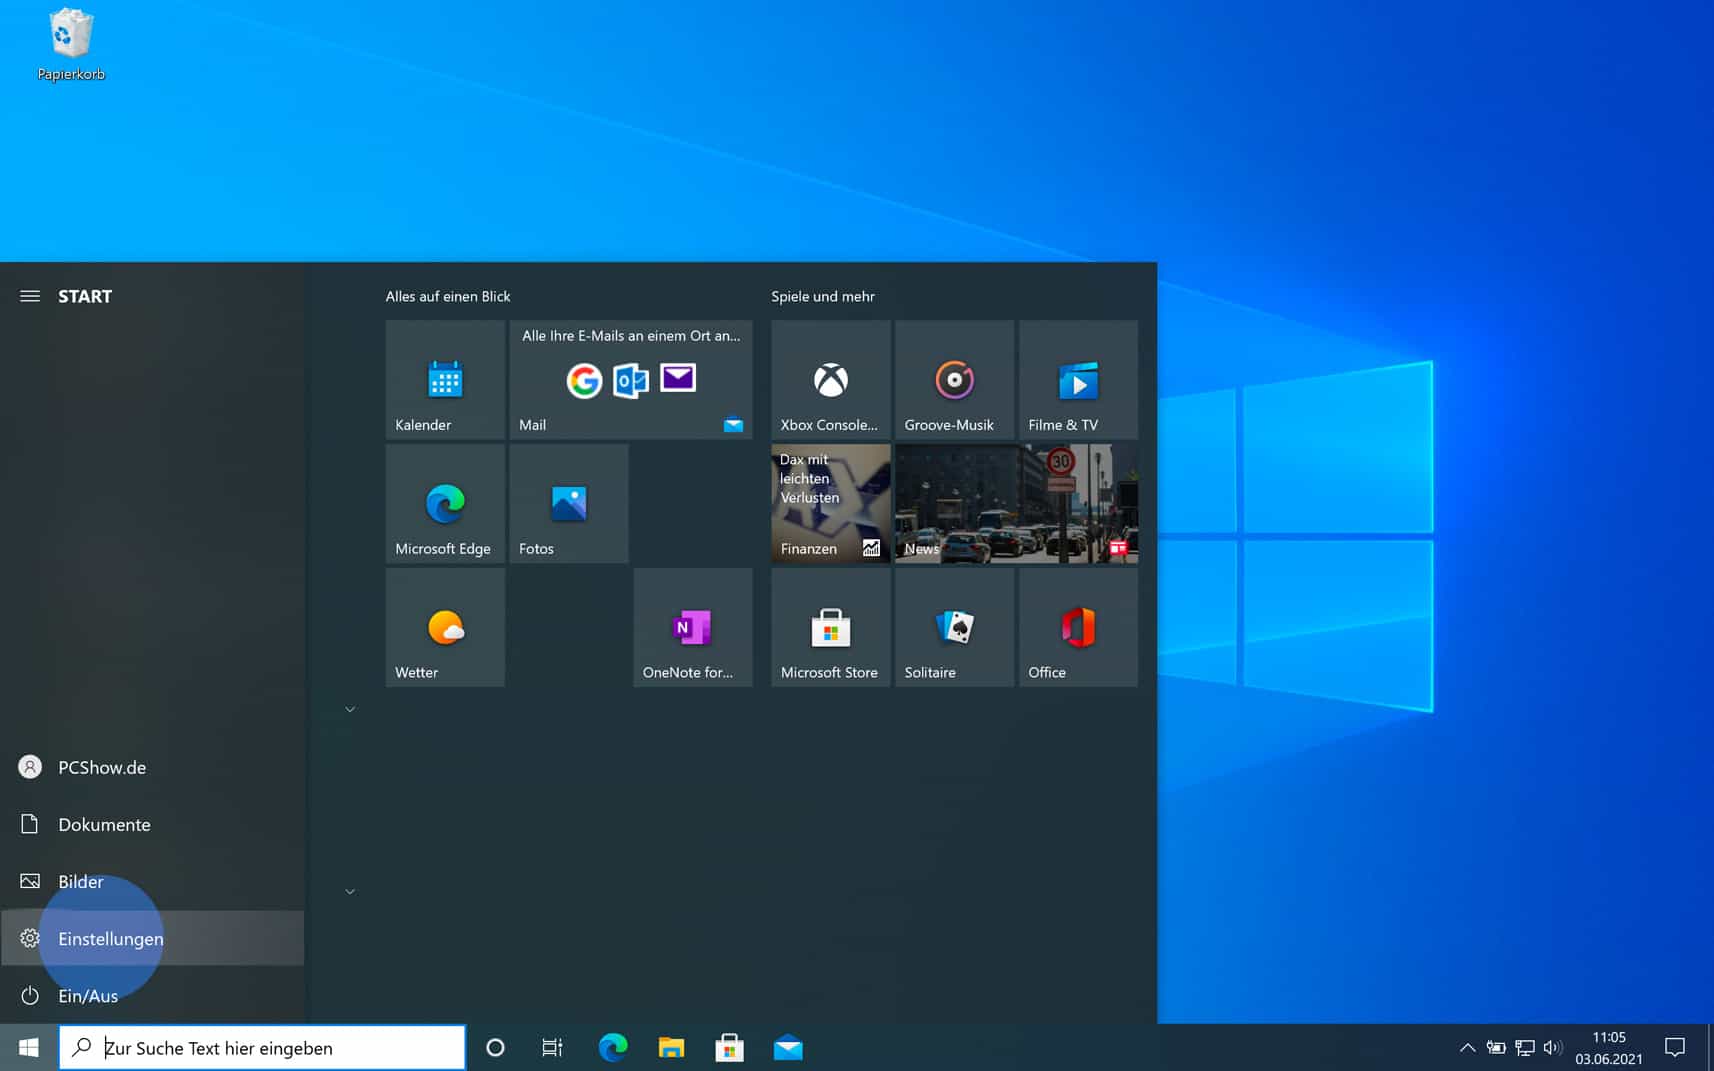Open Task View in taskbar
The image size is (1714, 1071).
tap(552, 1047)
